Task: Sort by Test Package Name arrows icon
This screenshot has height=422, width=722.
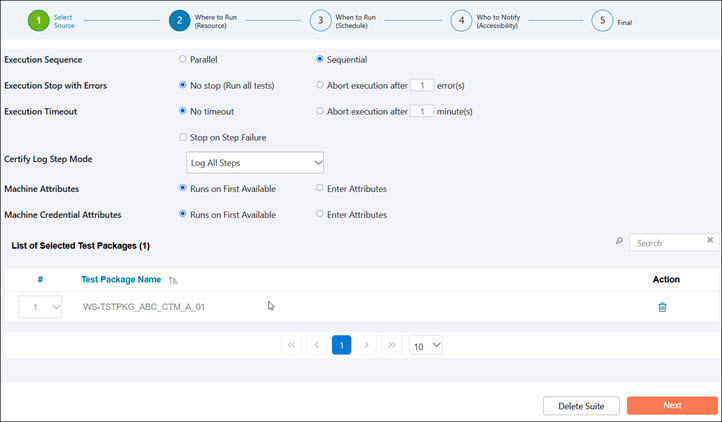Action: pyautogui.click(x=174, y=280)
